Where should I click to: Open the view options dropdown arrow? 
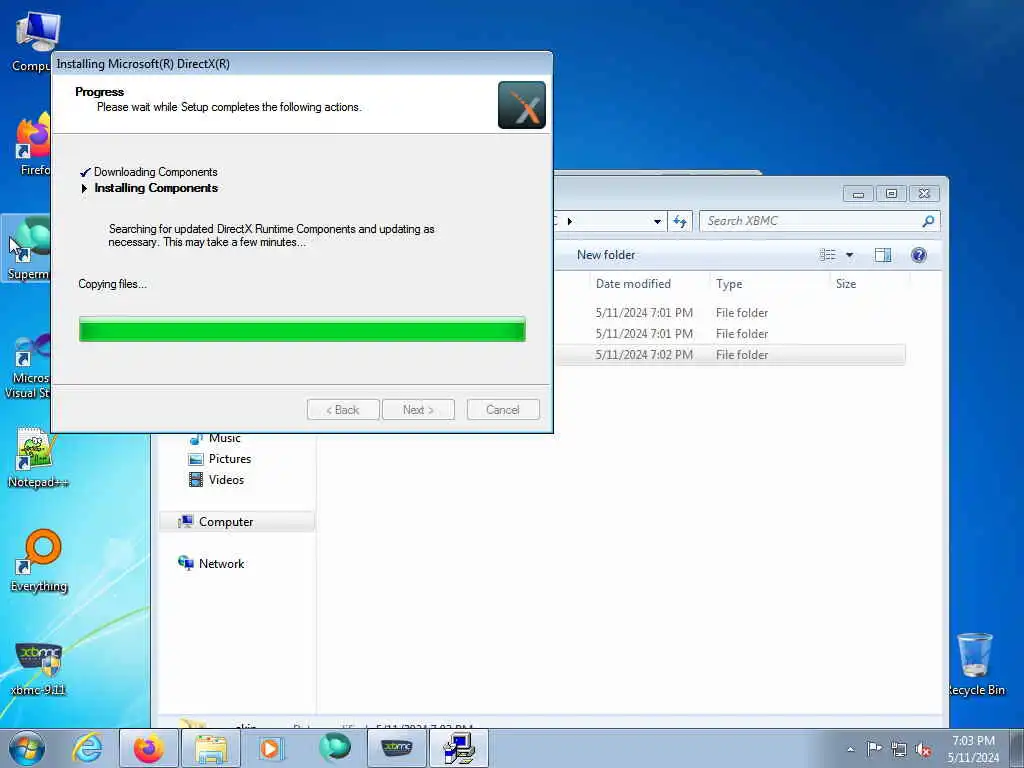click(x=850, y=255)
